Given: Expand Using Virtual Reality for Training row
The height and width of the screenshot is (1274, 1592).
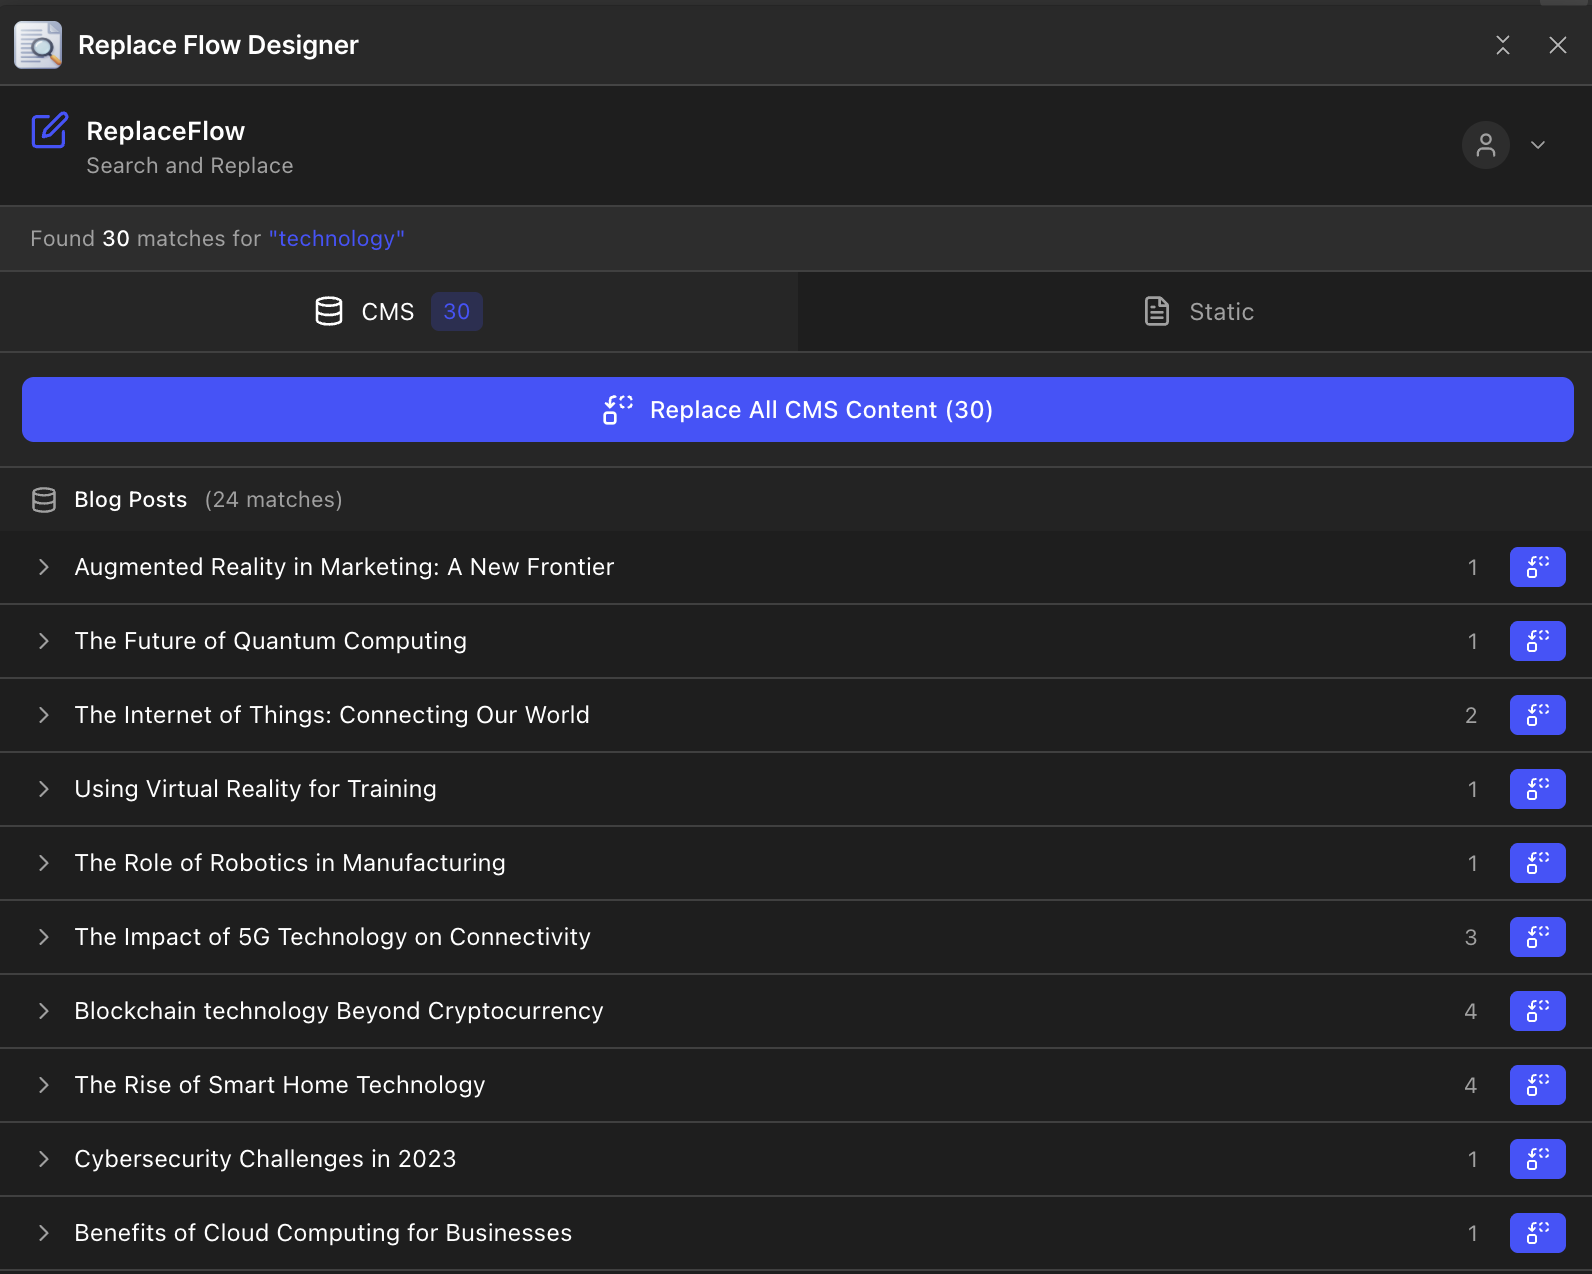Looking at the screenshot, I should 43,789.
